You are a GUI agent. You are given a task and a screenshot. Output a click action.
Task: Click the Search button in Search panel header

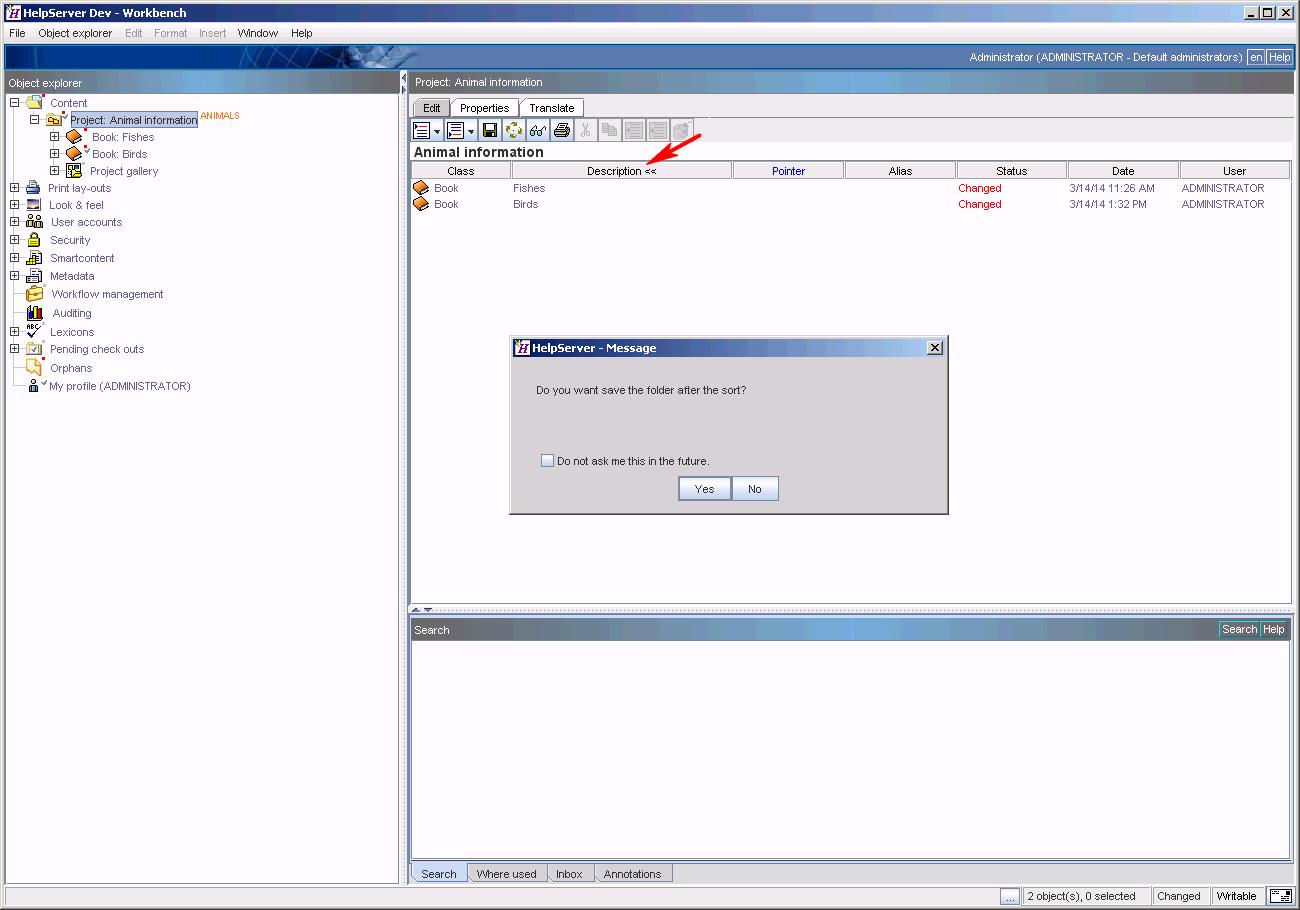[1239, 629]
